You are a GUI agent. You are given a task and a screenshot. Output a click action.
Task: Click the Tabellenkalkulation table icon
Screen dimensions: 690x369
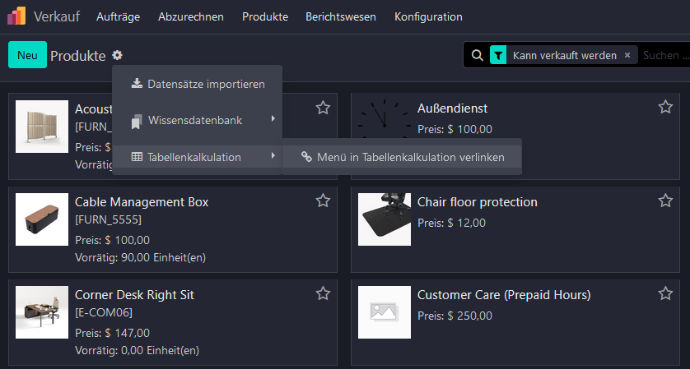tap(137, 157)
